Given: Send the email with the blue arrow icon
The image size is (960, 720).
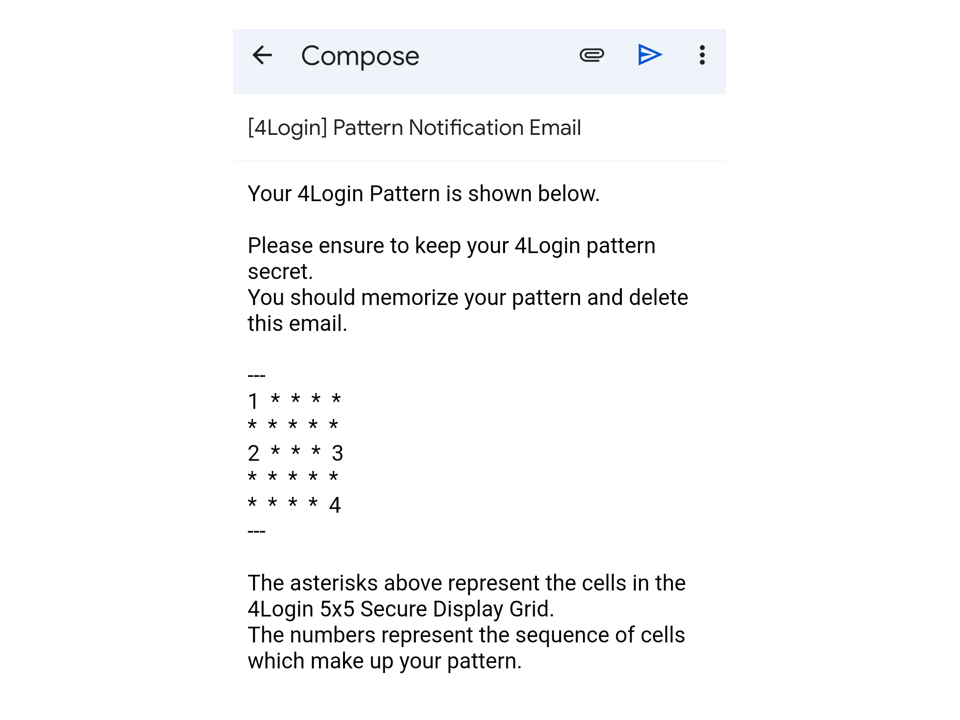Looking at the screenshot, I should pos(649,55).
